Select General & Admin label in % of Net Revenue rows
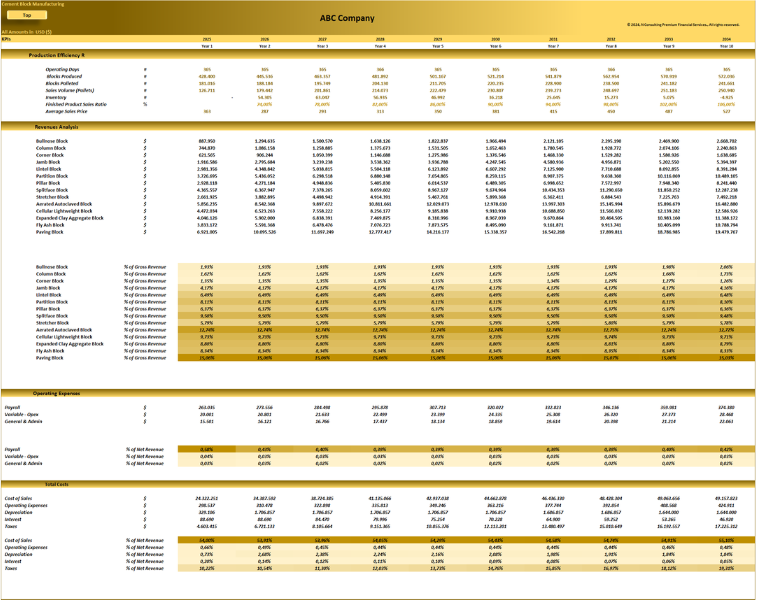Image resolution: width=759 pixels, height=600 pixels. pyautogui.click(x=23, y=464)
